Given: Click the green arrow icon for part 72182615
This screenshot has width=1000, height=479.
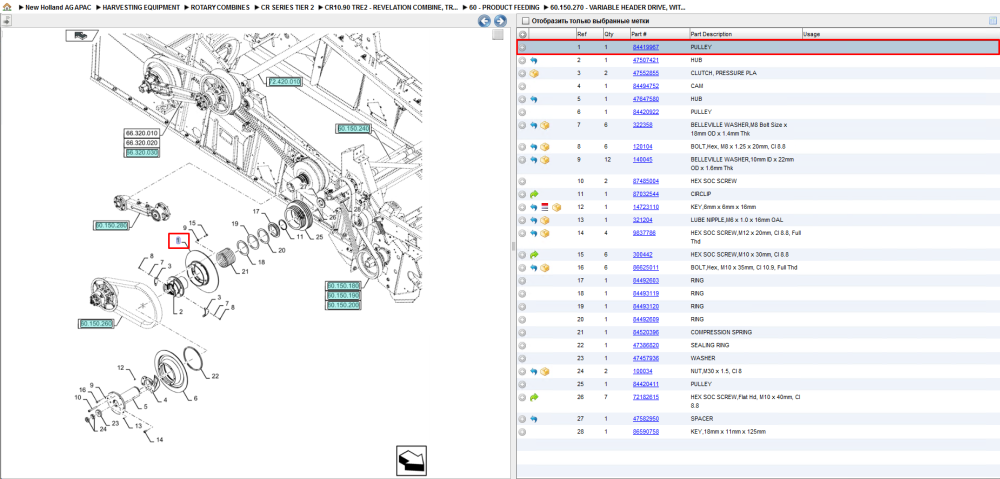Looking at the screenshot, I should tap(534, 397).
